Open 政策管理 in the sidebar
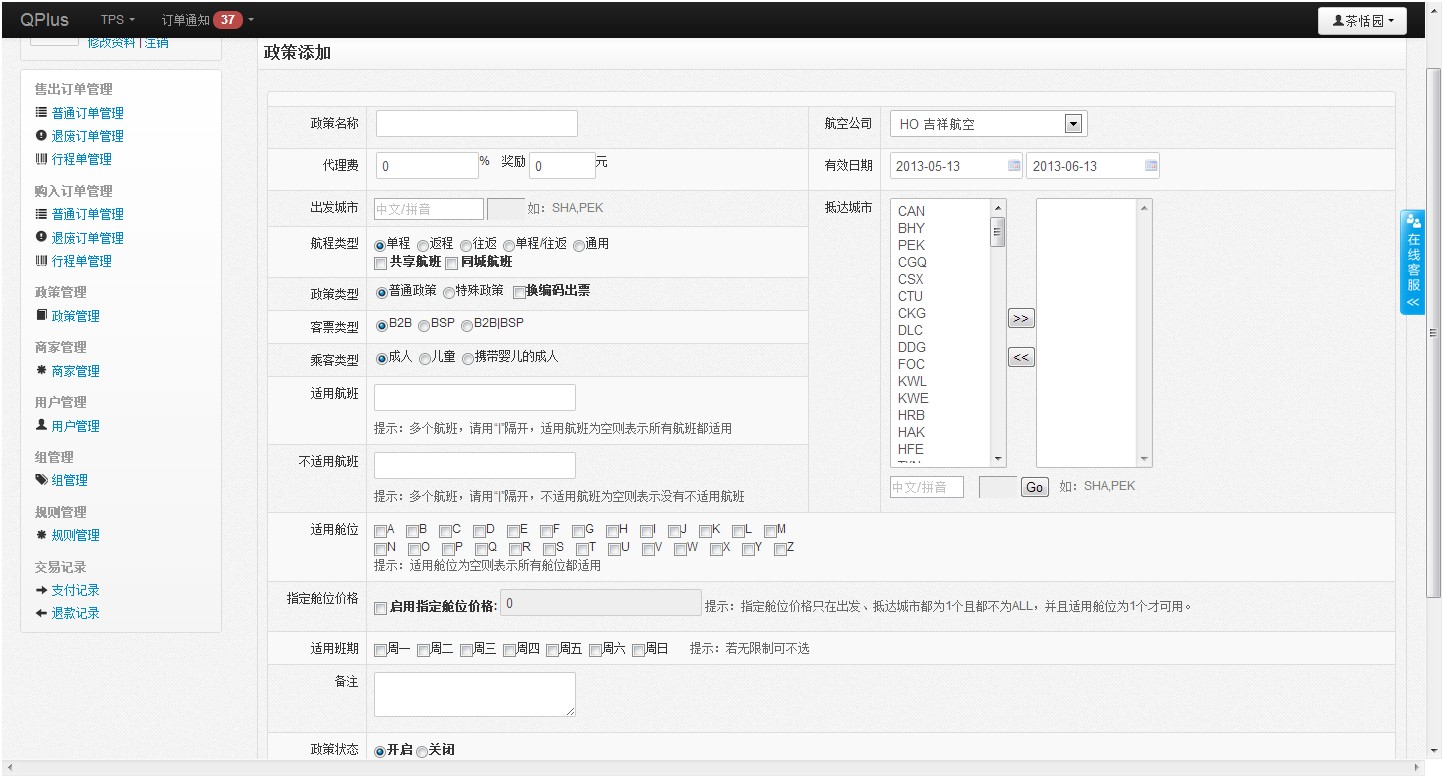This screenshot has height=778, width=1444. click(x=75, y=316)
